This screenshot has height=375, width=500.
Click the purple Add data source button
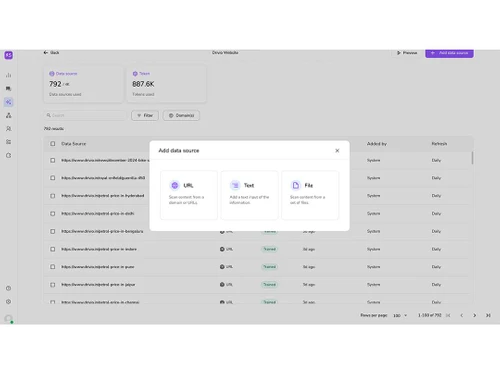(449, 53)
